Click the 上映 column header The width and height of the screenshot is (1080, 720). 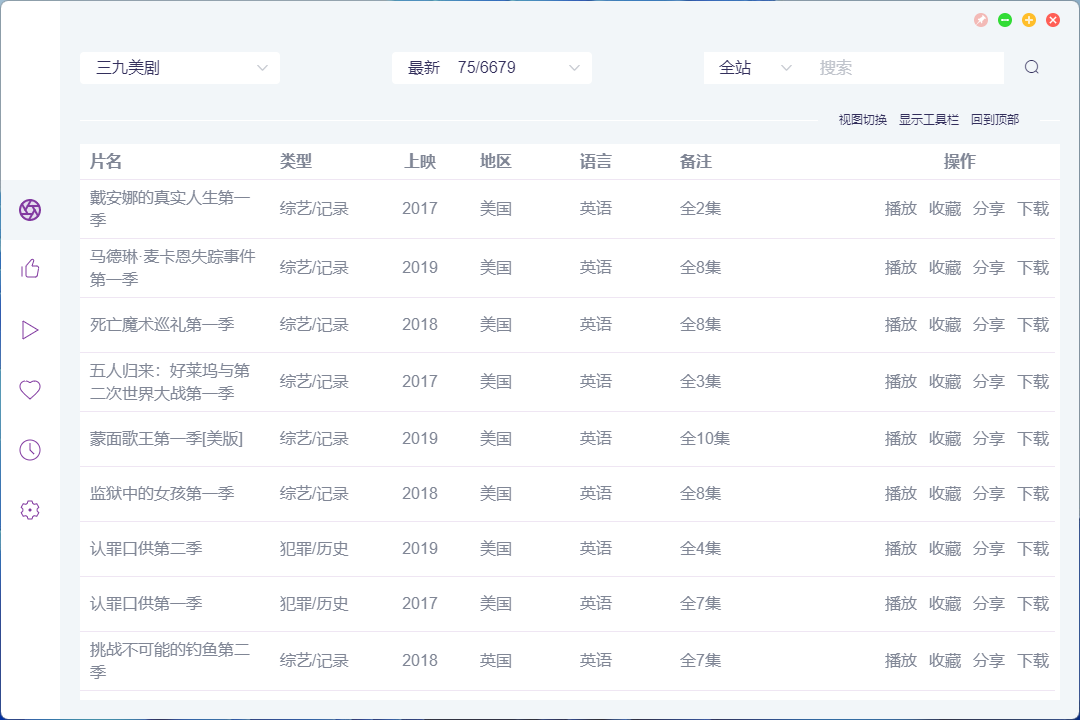(x=420, y=161)
